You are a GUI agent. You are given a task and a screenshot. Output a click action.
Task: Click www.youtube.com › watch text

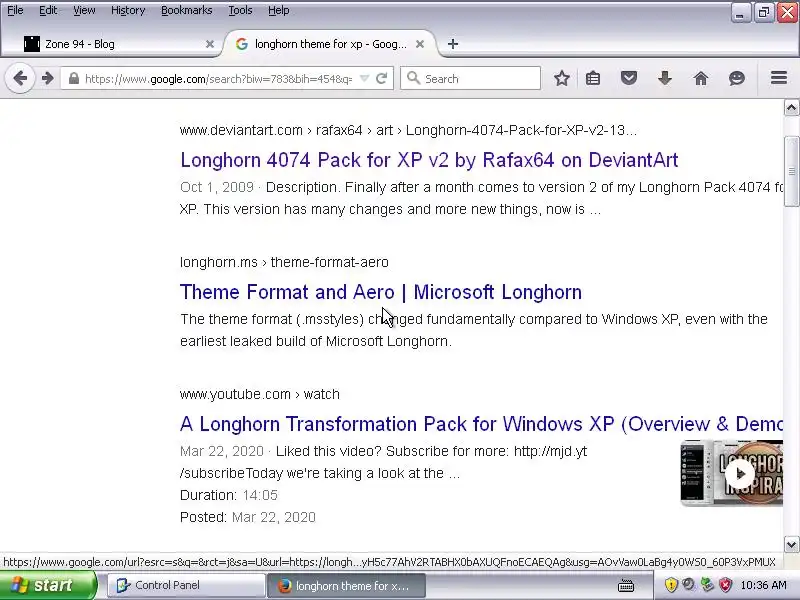[260, 394]
